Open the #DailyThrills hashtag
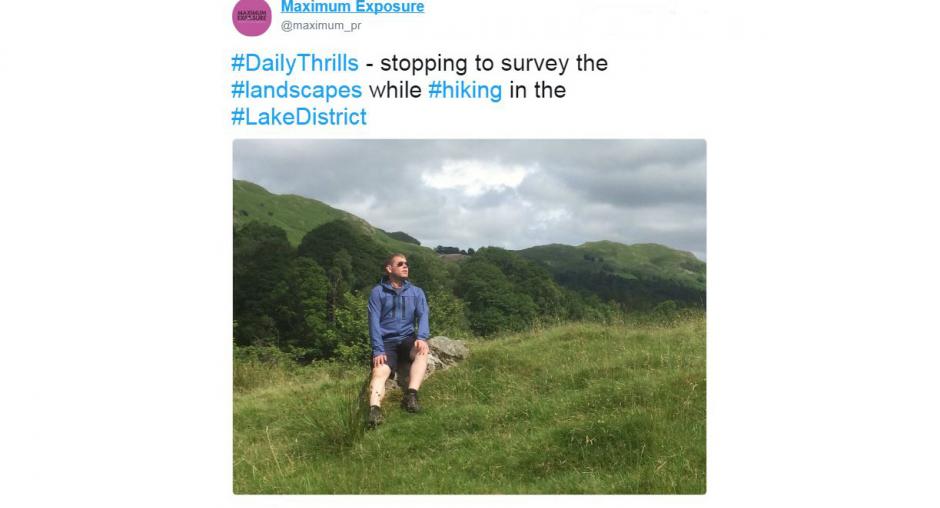 coord(295,63)
